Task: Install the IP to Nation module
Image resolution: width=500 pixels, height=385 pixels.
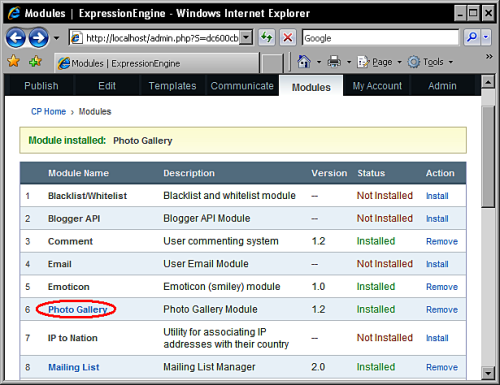Action: click(437, 338)
